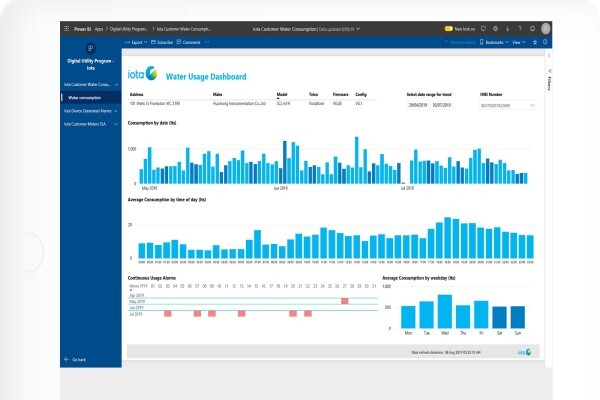Open the Power BI app launcher grid
600x400 pixels.
point(67,29)
